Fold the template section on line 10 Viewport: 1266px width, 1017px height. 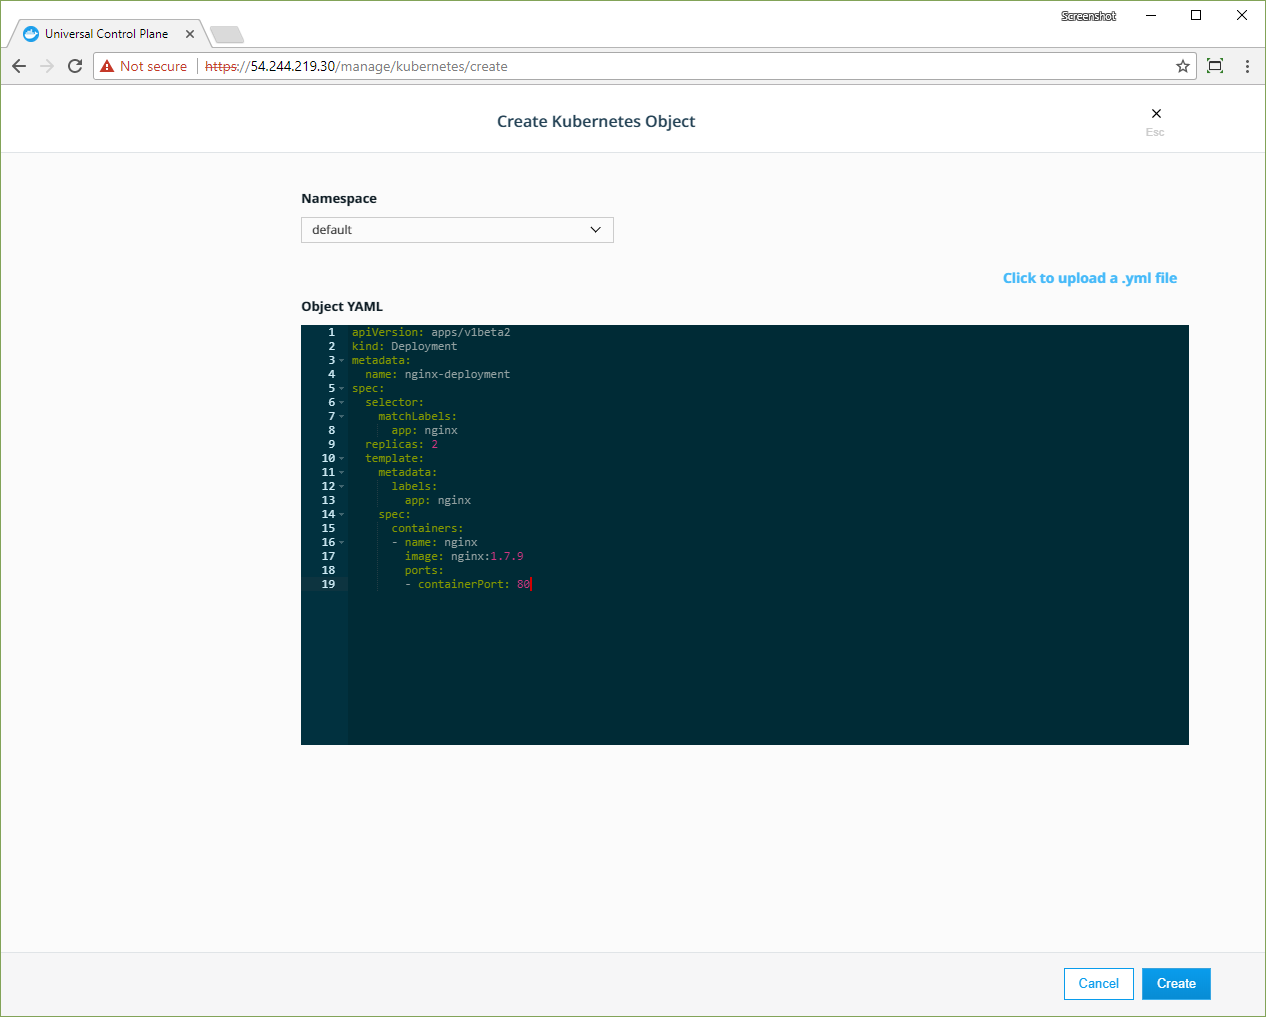coord(342,459)
